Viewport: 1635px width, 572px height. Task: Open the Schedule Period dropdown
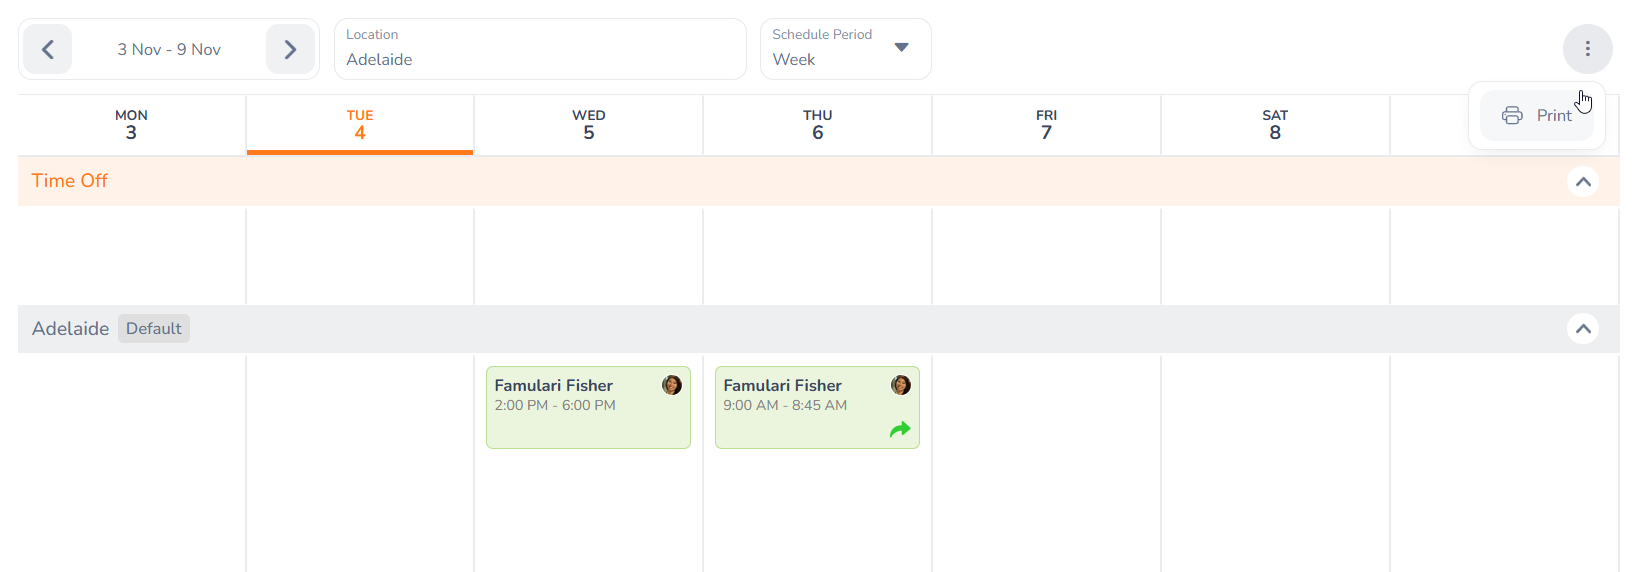[845, 49]
